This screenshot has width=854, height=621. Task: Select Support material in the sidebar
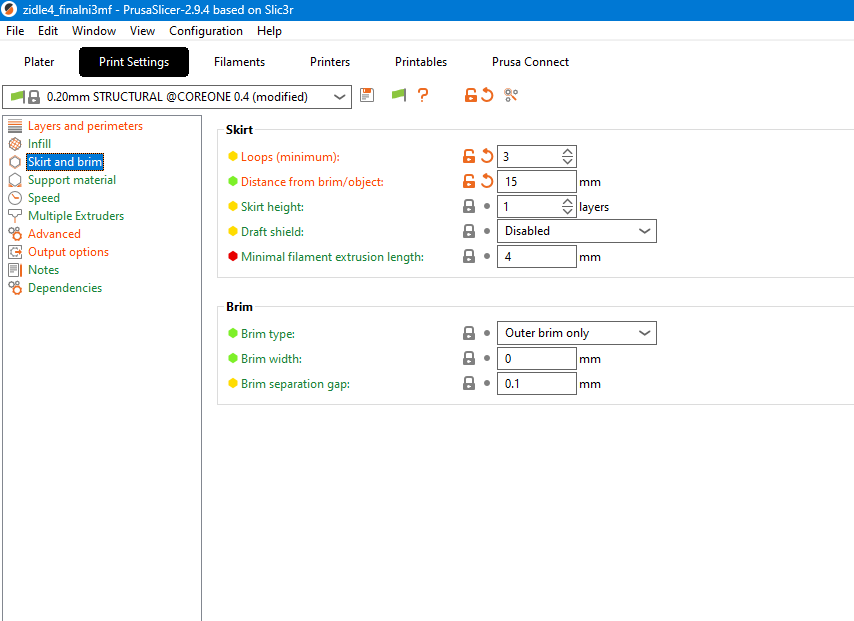(x=71, y=180)
